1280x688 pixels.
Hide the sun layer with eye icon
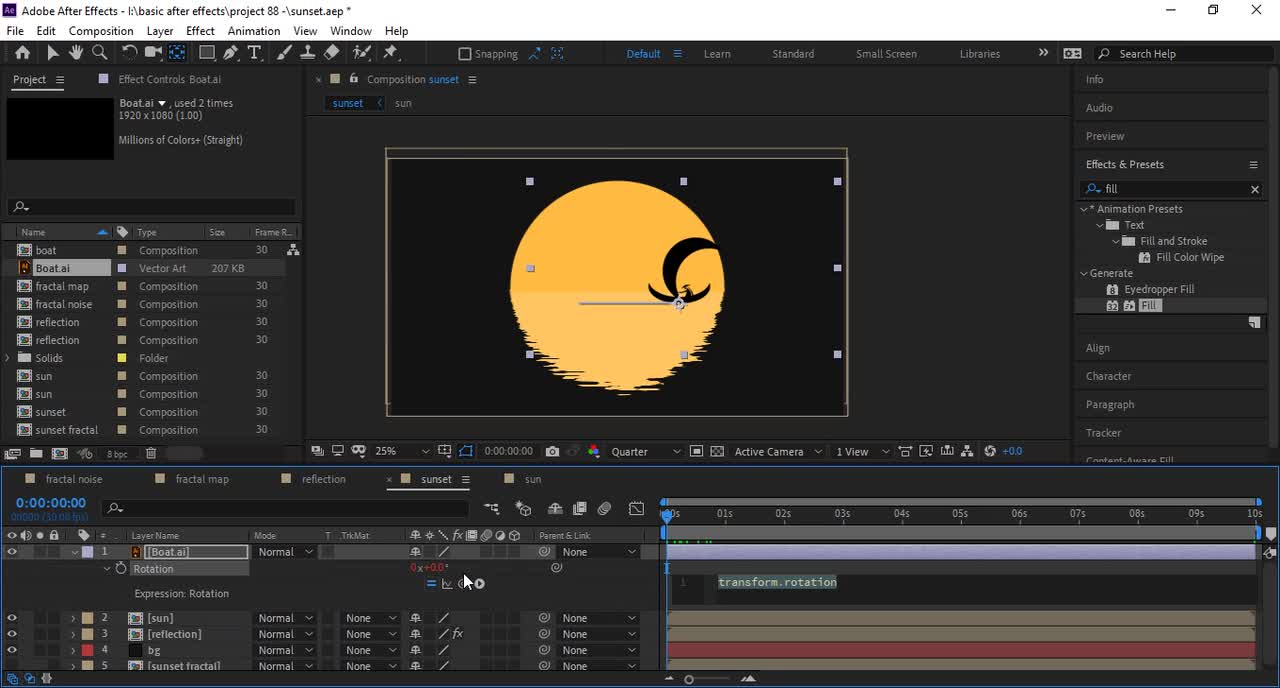coord(12,618)
